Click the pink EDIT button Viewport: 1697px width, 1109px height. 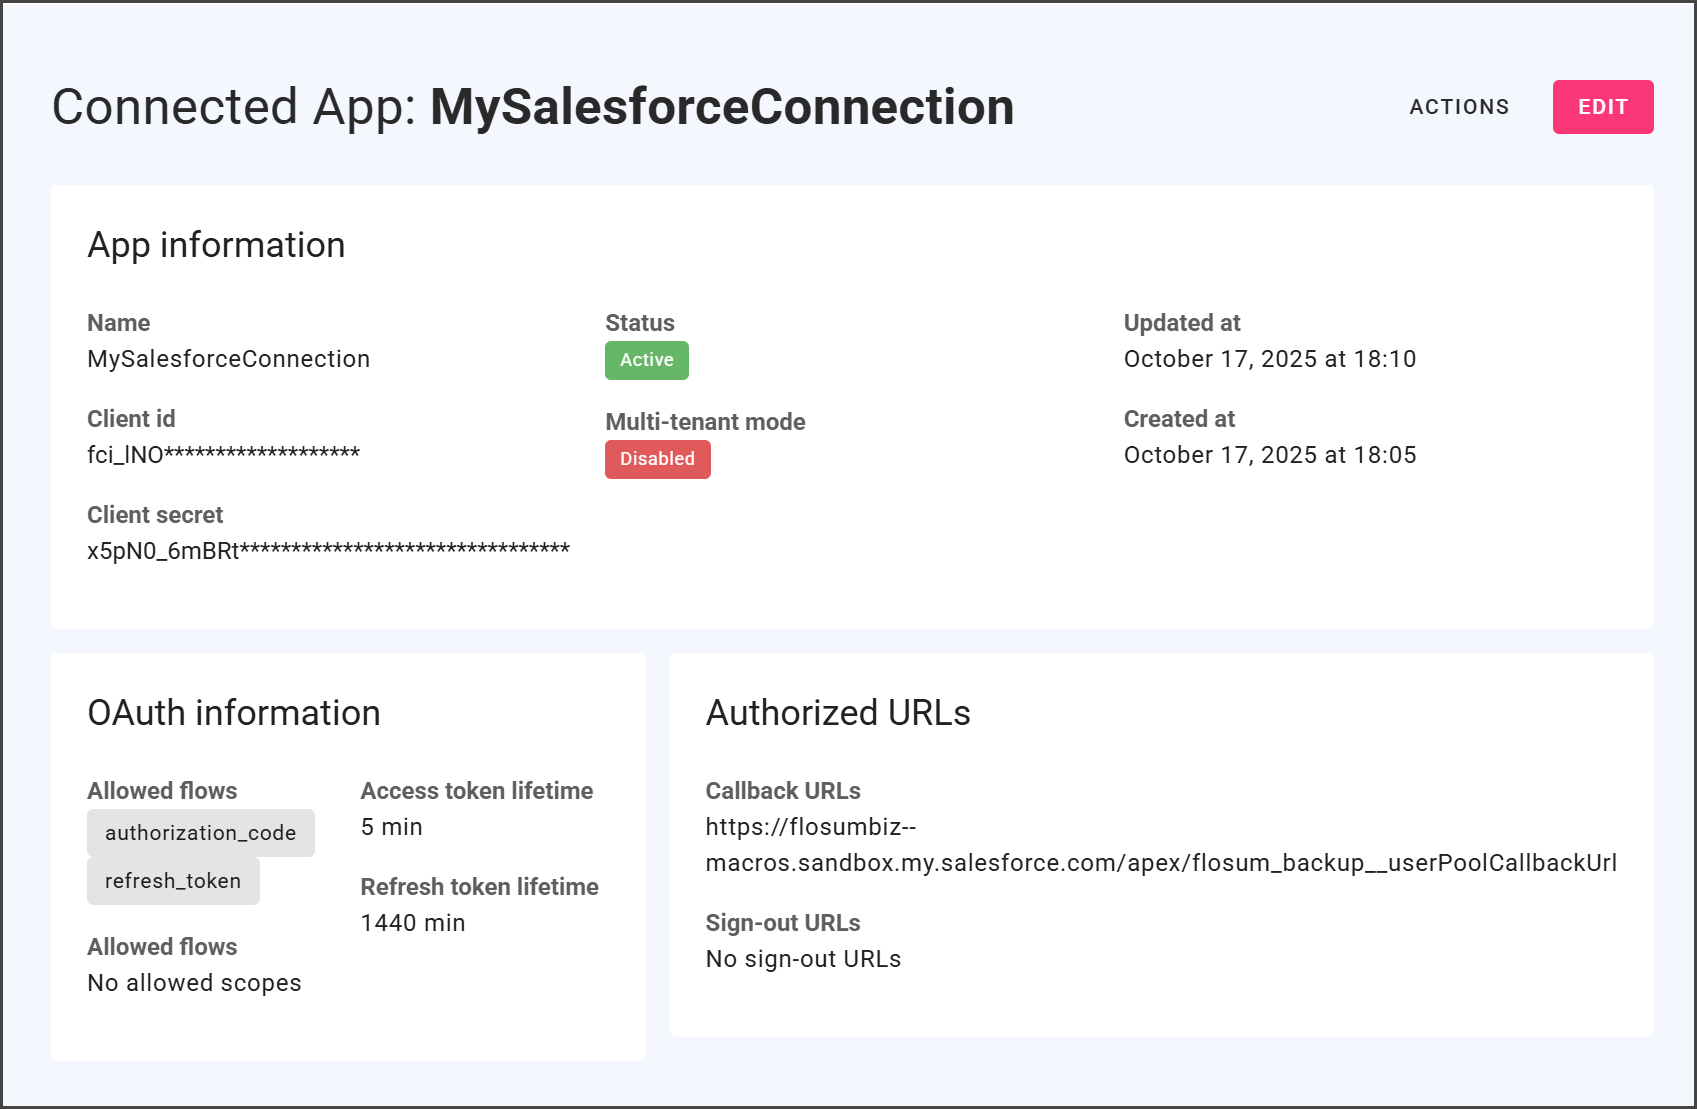(1602, 107)
